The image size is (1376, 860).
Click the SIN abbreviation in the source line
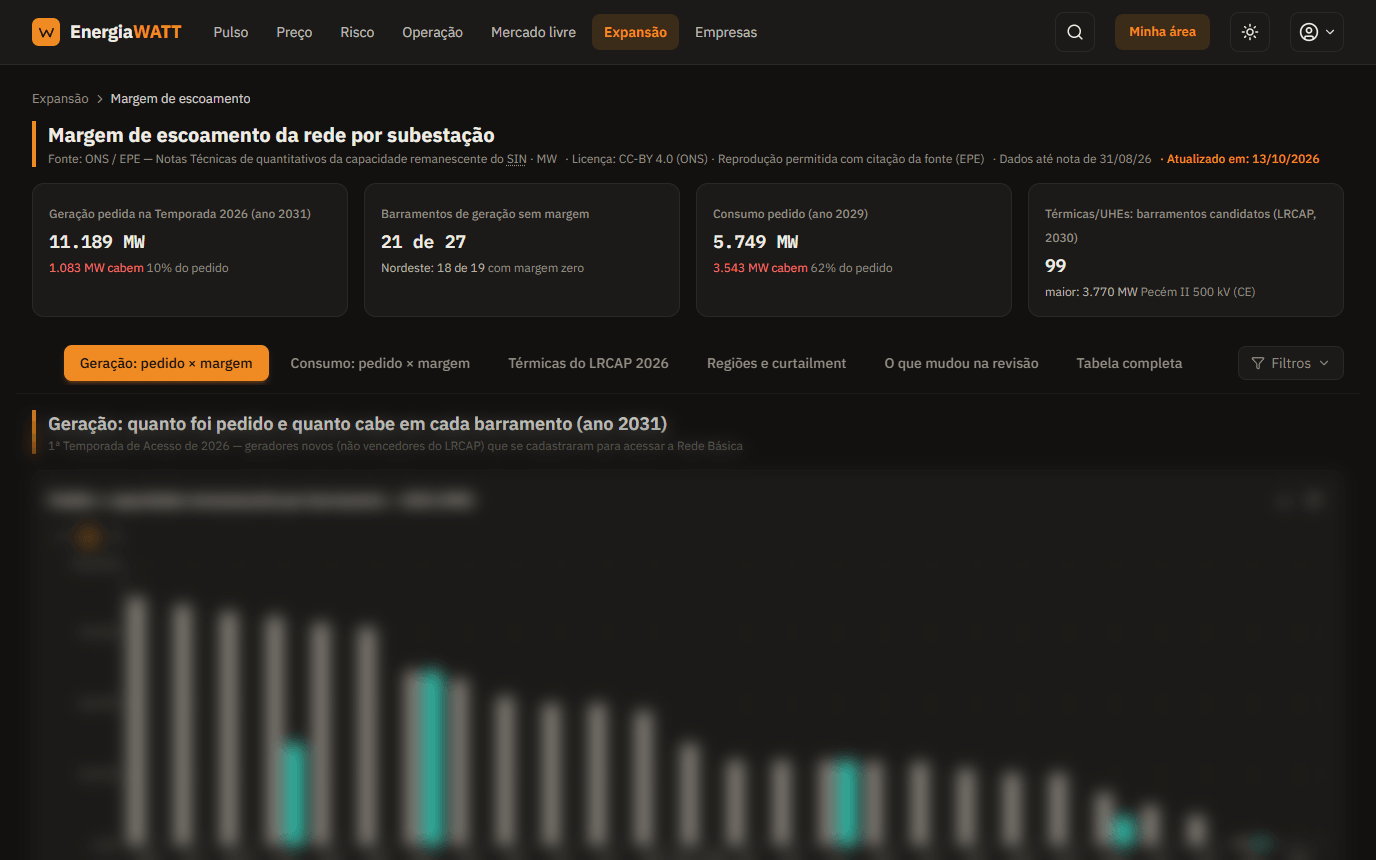(x=516, y=159)
